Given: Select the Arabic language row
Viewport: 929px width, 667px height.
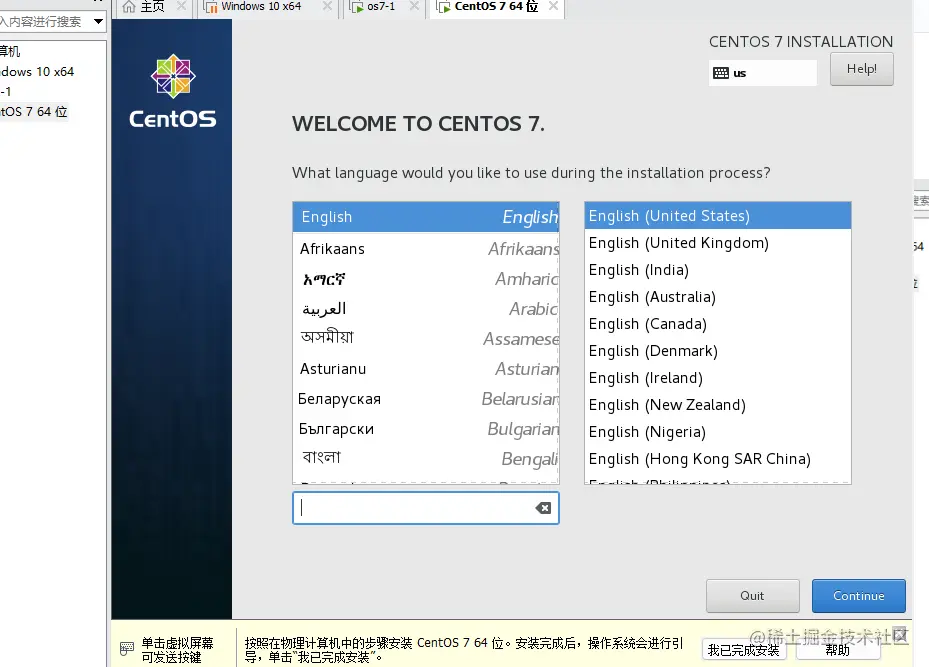Looking at the screenshot, I should pyautogui.click(x=426, y=309).
